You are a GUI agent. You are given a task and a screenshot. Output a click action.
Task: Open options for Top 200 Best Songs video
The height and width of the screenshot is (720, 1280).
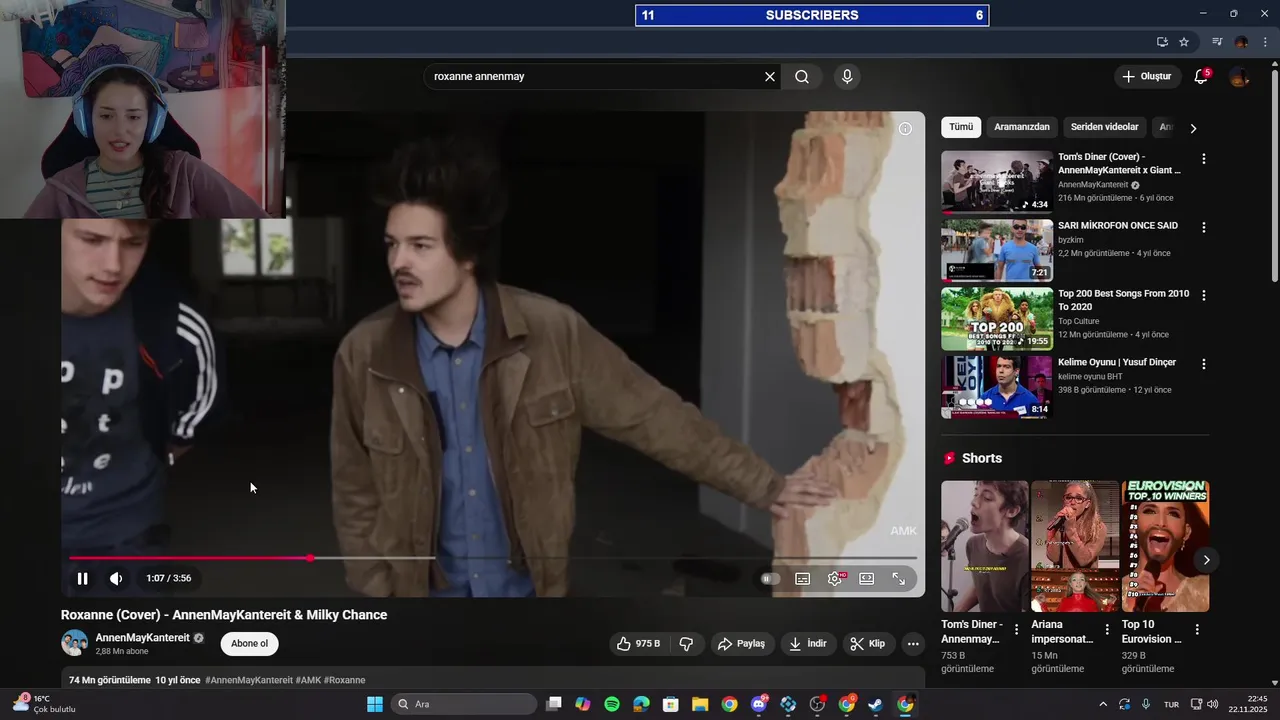point(1204,295)
